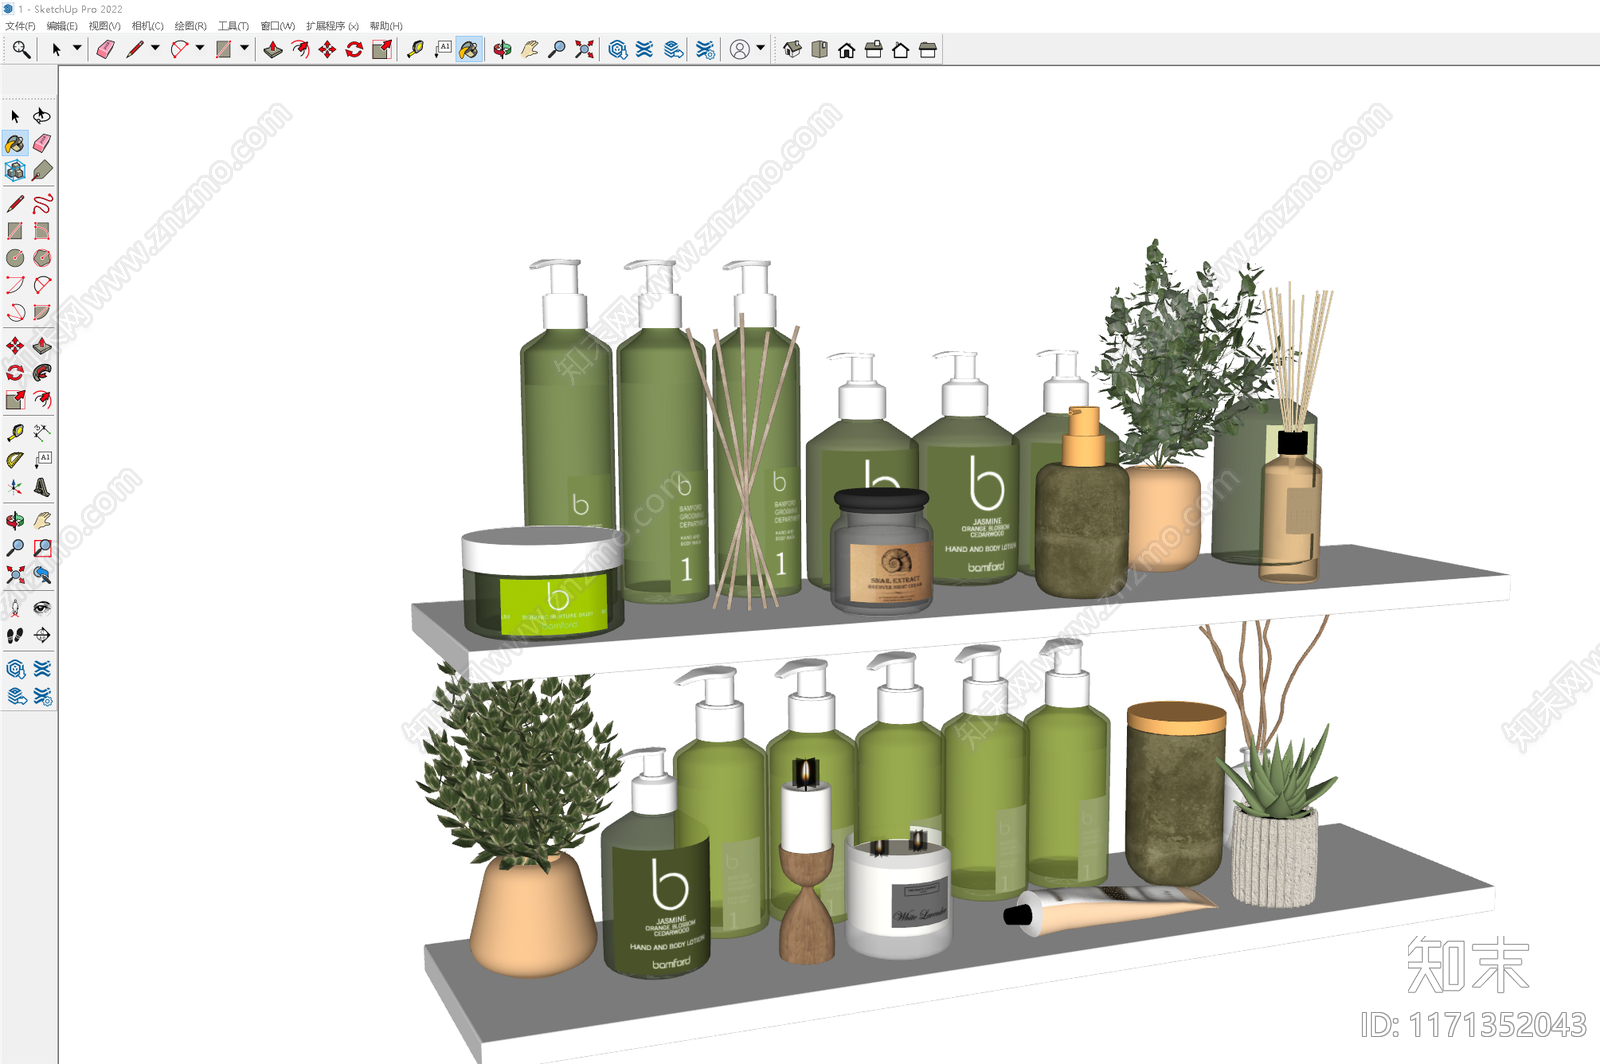Click Previous view in Large Tool Set
The image size is (1600, 1064).
pos(42,575)
